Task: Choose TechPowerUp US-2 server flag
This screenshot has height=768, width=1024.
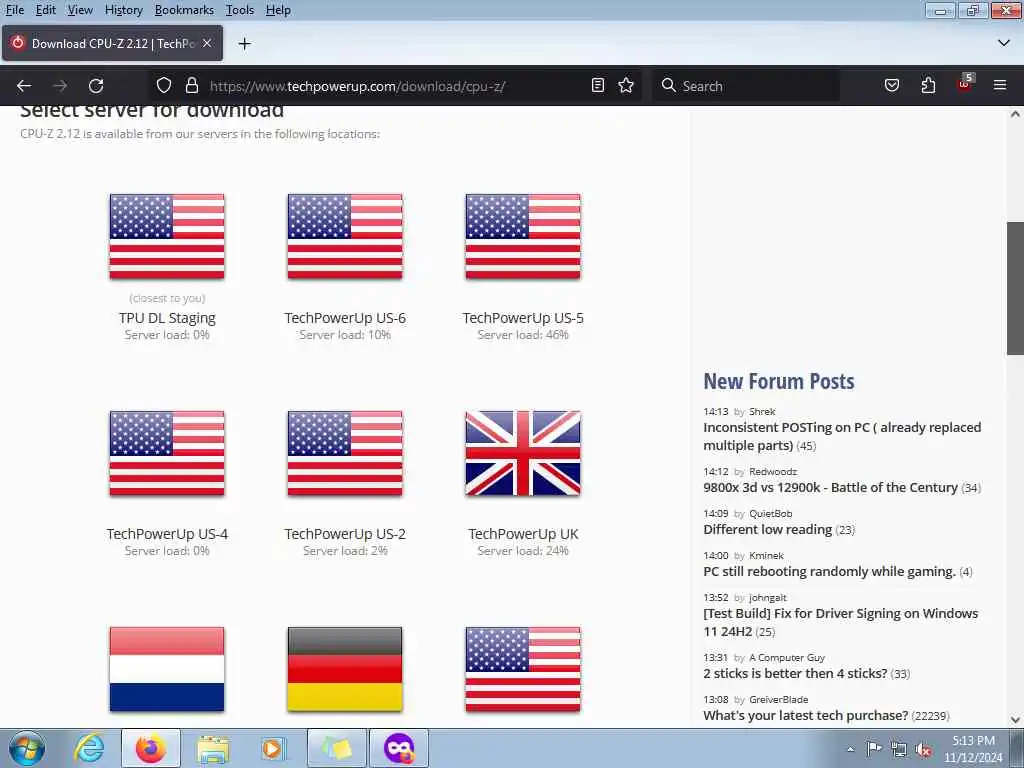Action: click(x=345, y=453)
